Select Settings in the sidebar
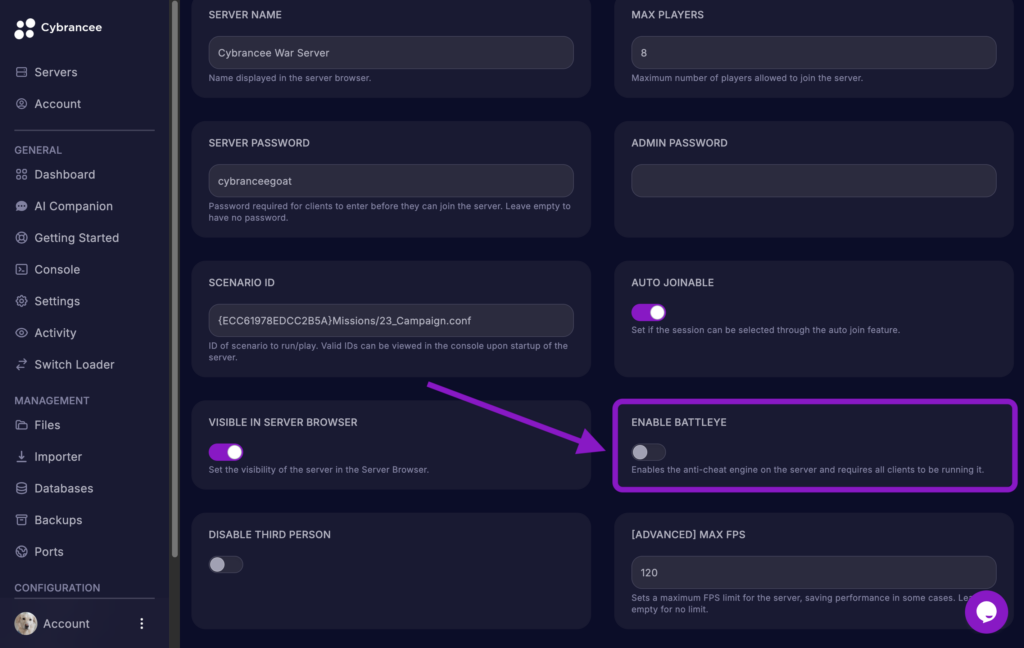1024x648 pixels. point(57,301)
